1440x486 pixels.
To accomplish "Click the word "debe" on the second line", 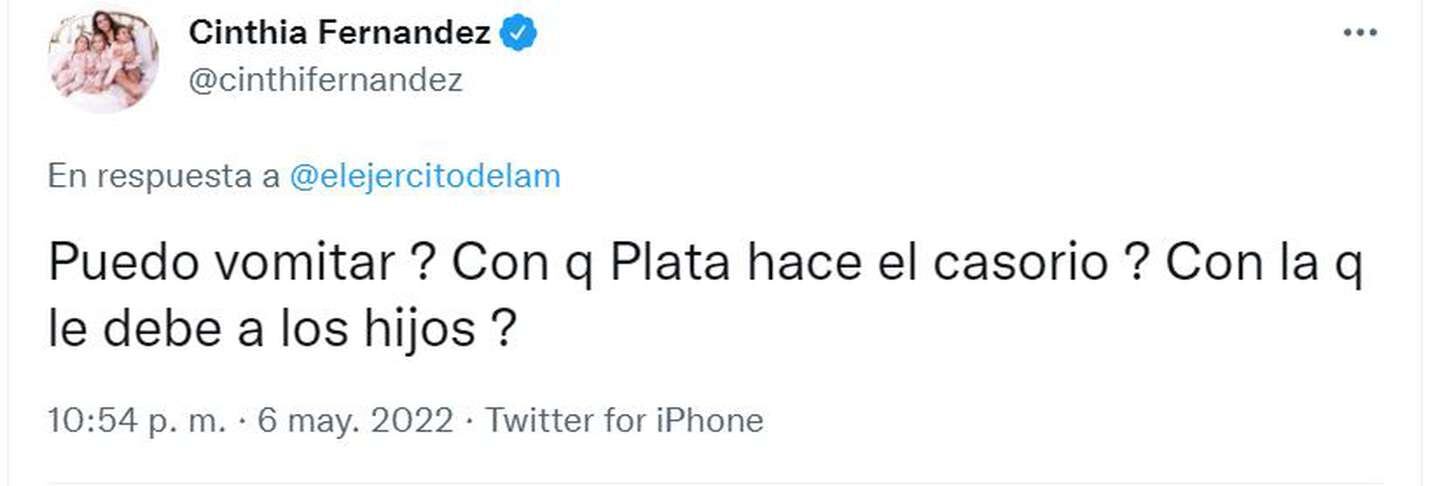I will click(158, 329).
